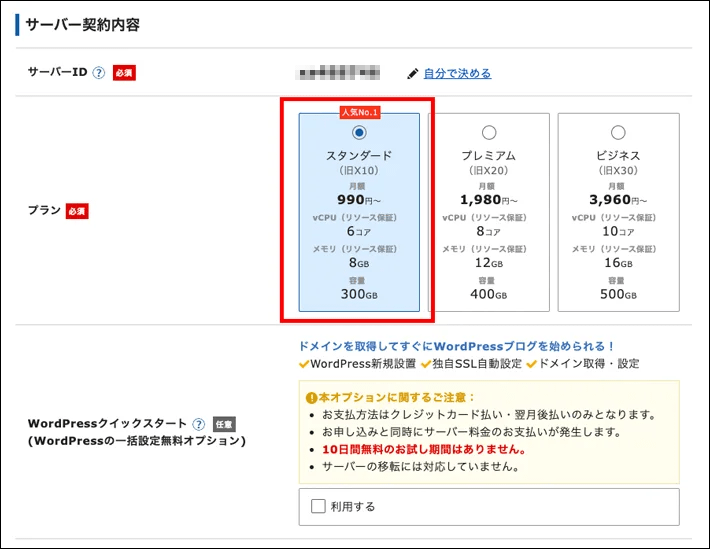Screen dimensions: 710x549
Task: Select the プレミアム plan radio button
Action: click(489, 133)
